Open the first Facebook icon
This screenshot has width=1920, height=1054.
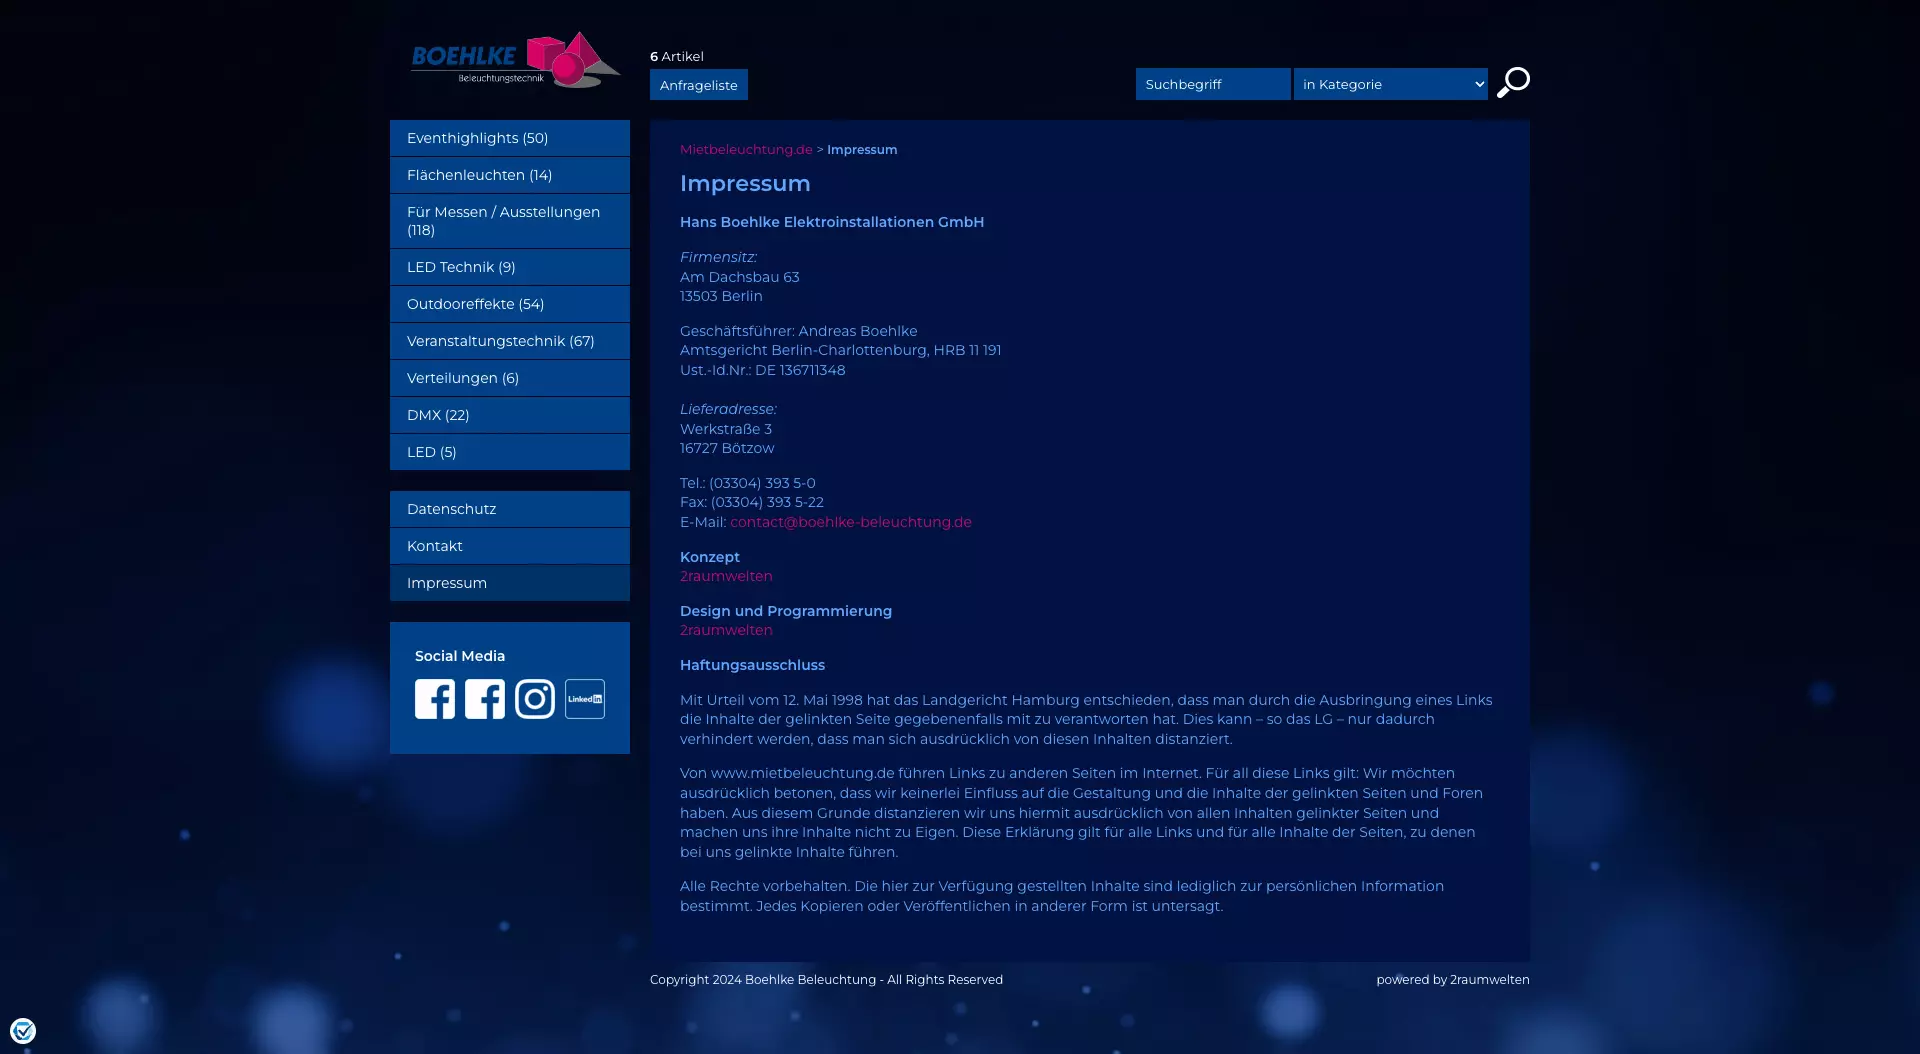(435, 699)
